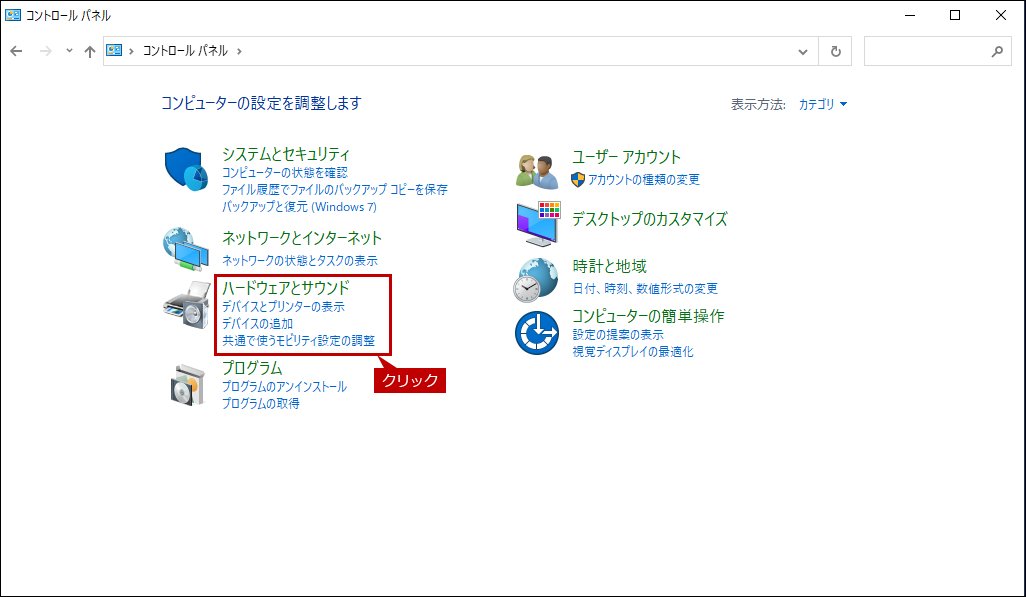1026x597 pixels.
Task: Click the System and Security shield icon
Action: 185,168
